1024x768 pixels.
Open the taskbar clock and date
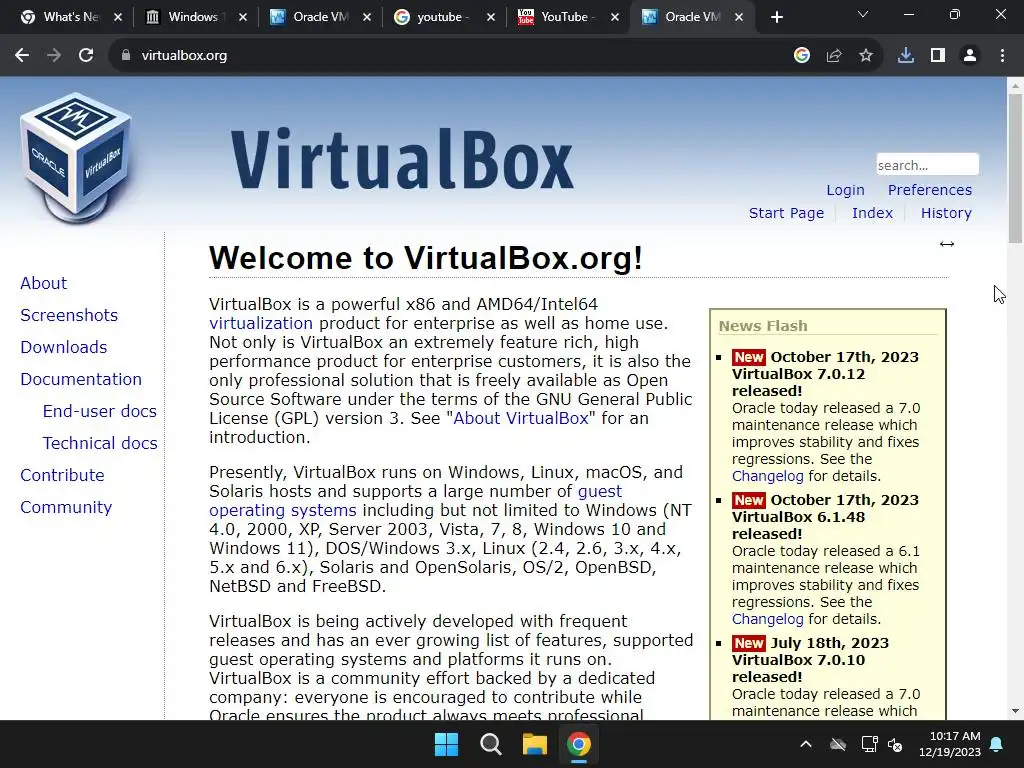950,744
